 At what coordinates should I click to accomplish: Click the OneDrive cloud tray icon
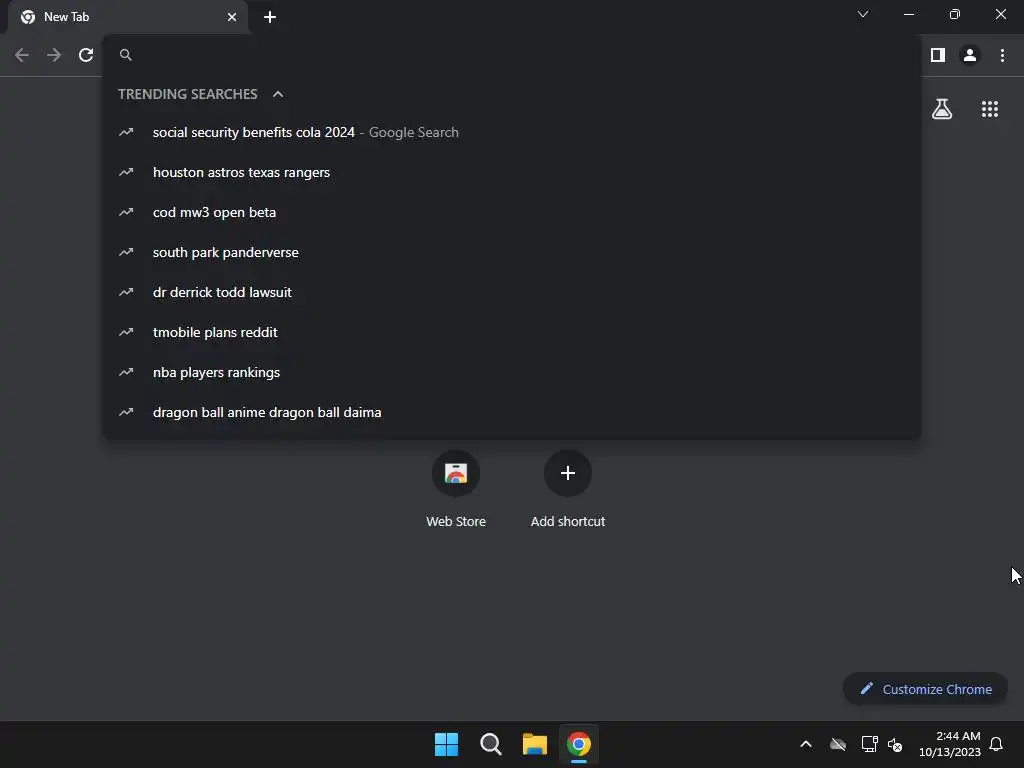coord(838,744)
